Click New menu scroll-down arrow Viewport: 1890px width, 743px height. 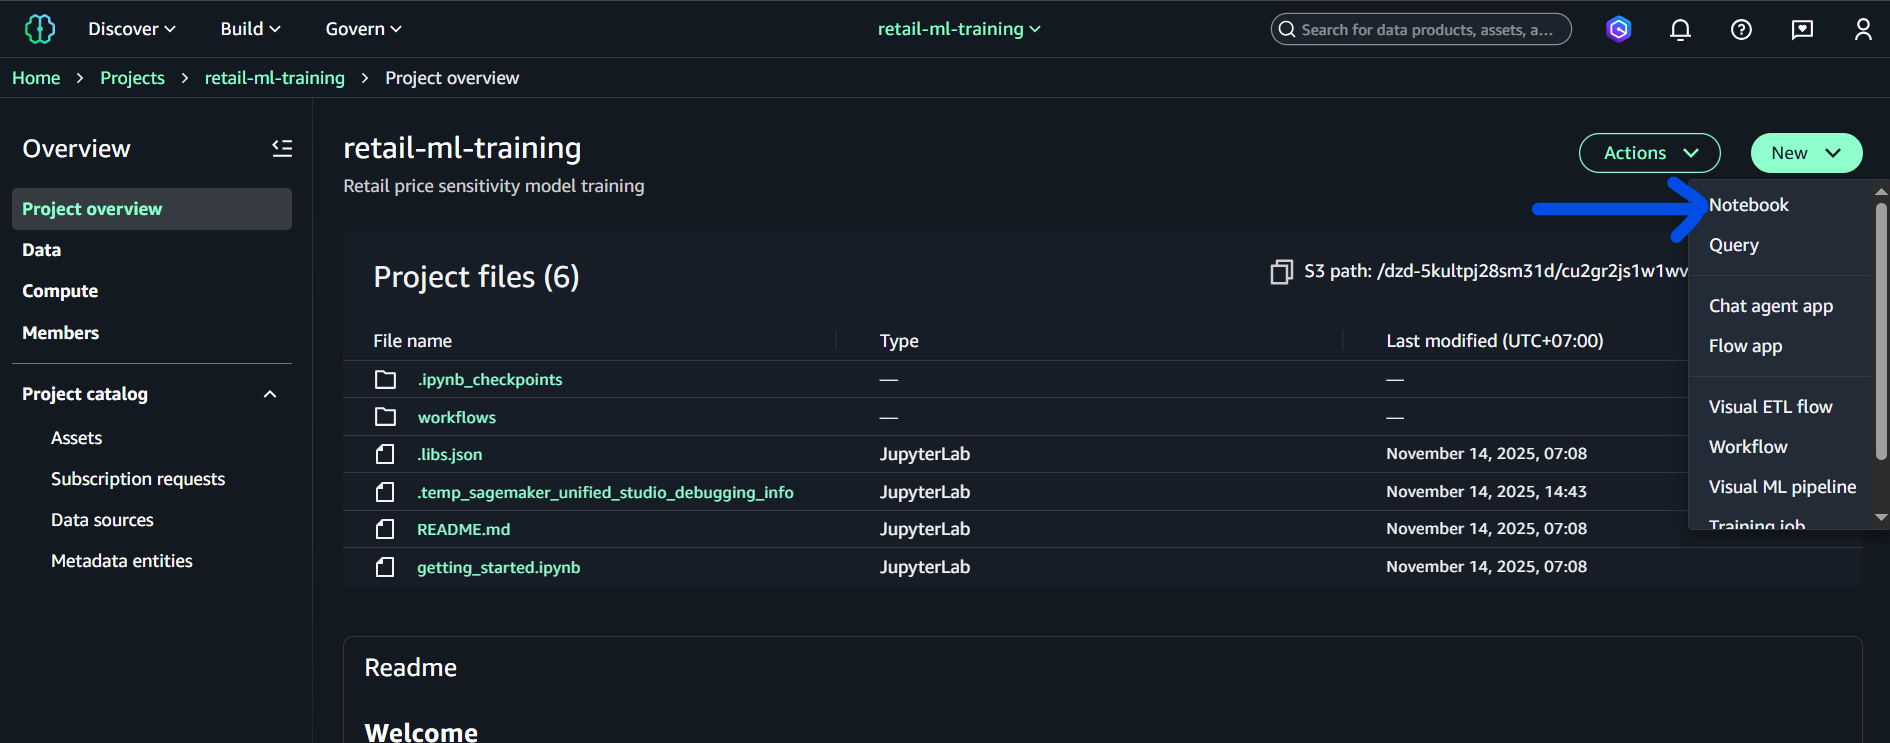tap(1881, 518)
